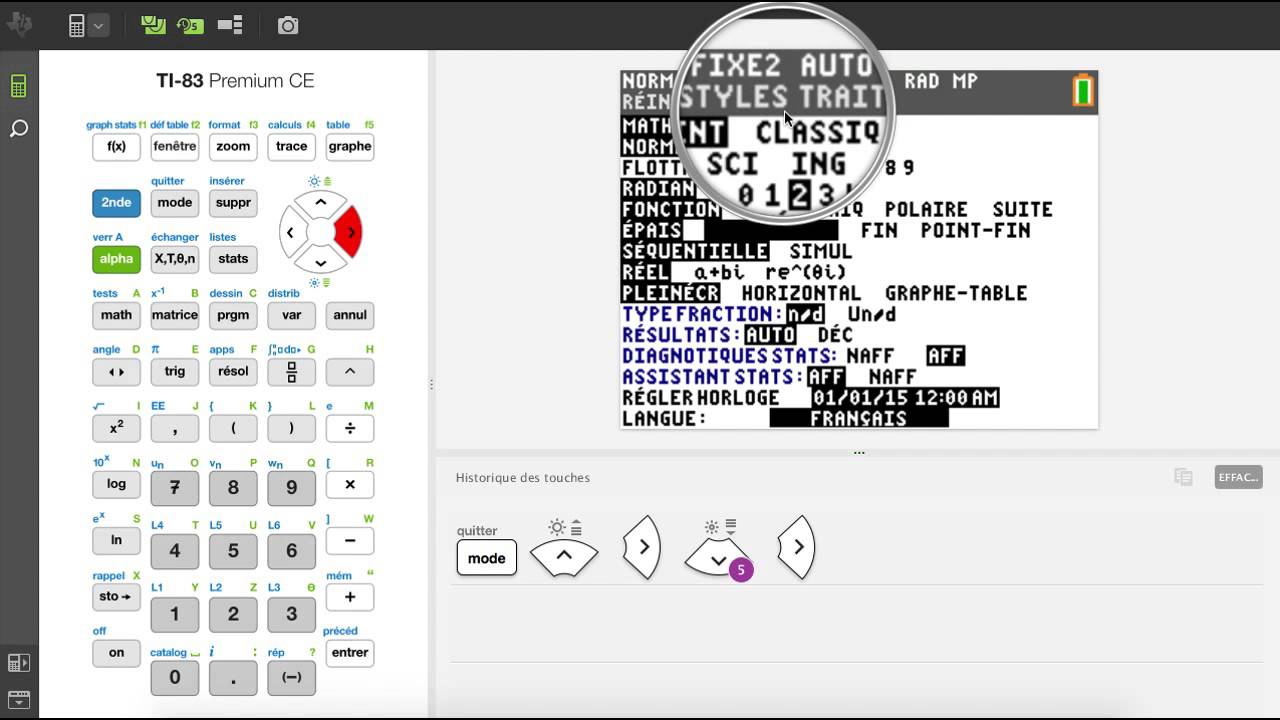Image resolution: width=1280 pixels, height=720 pixels.
Task: Toggle the green alpha modifier key
Action: 116,259
